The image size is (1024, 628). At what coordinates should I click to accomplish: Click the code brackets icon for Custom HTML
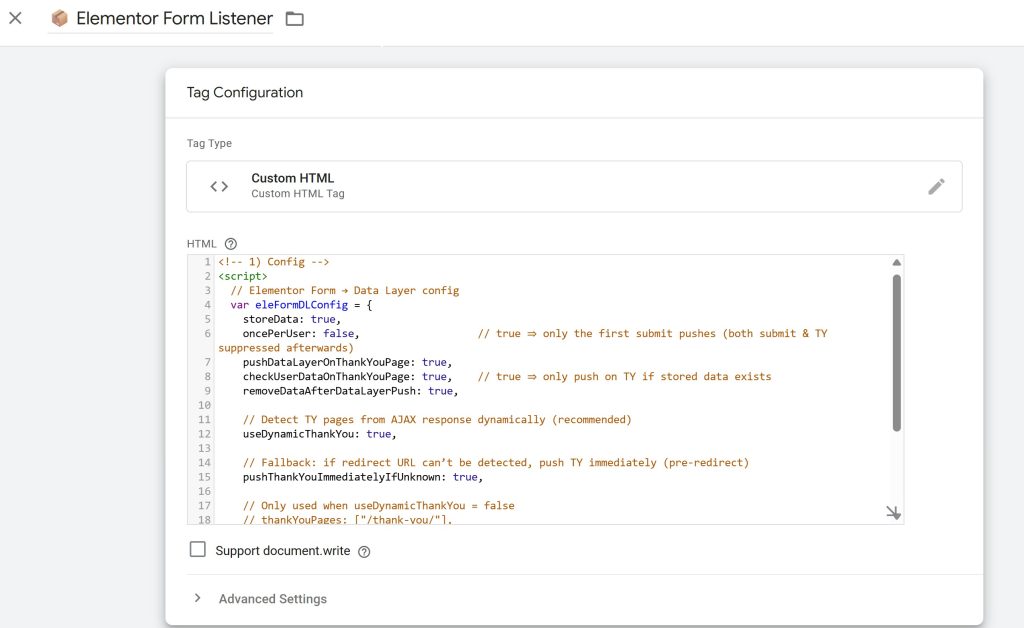click(x=219, y=187)
